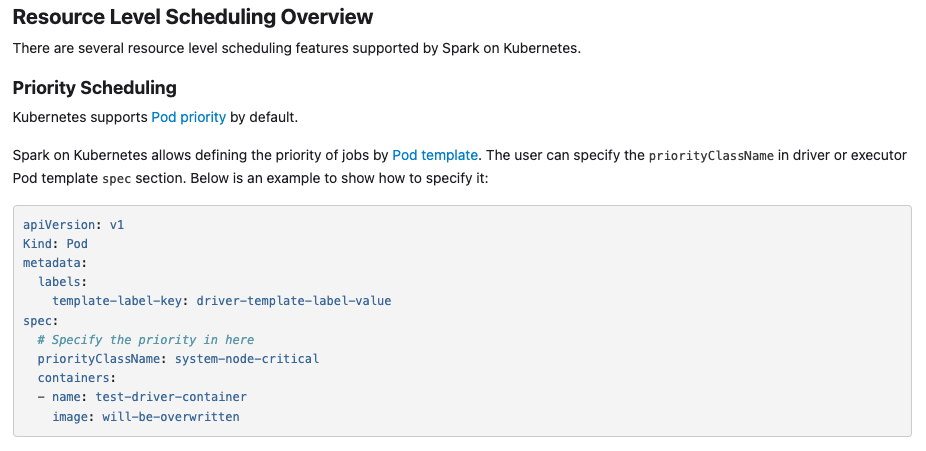The image size is (926, 451).
Task: Click the containers: line in the YAML
Action: tap(77, 378)
